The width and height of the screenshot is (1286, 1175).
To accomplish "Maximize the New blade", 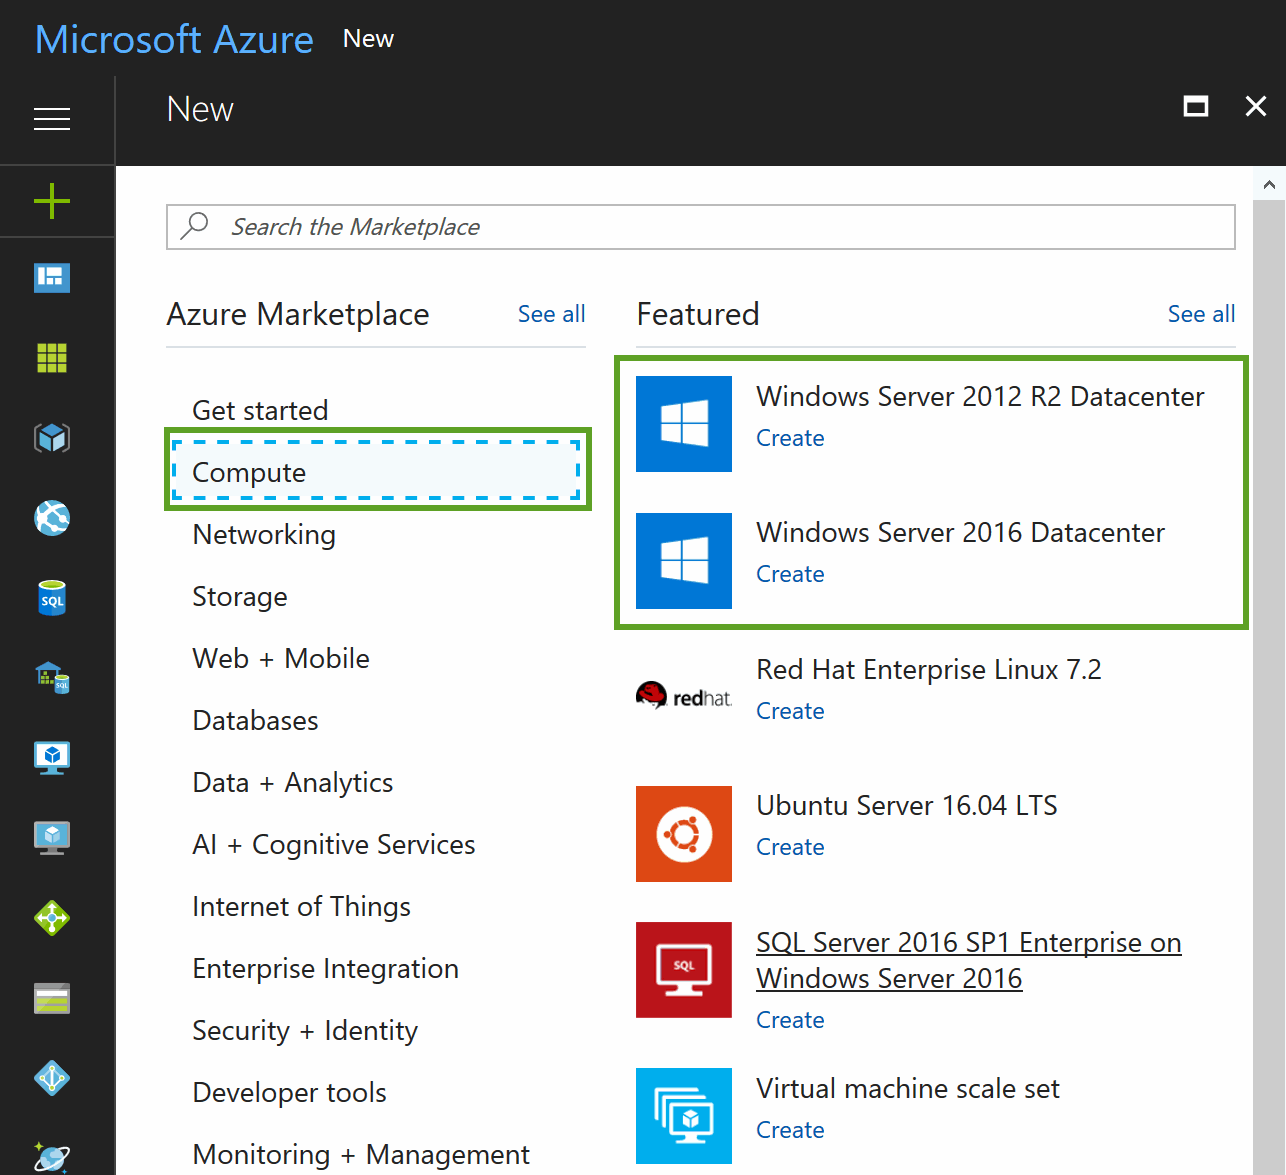I will (1196, 106).
